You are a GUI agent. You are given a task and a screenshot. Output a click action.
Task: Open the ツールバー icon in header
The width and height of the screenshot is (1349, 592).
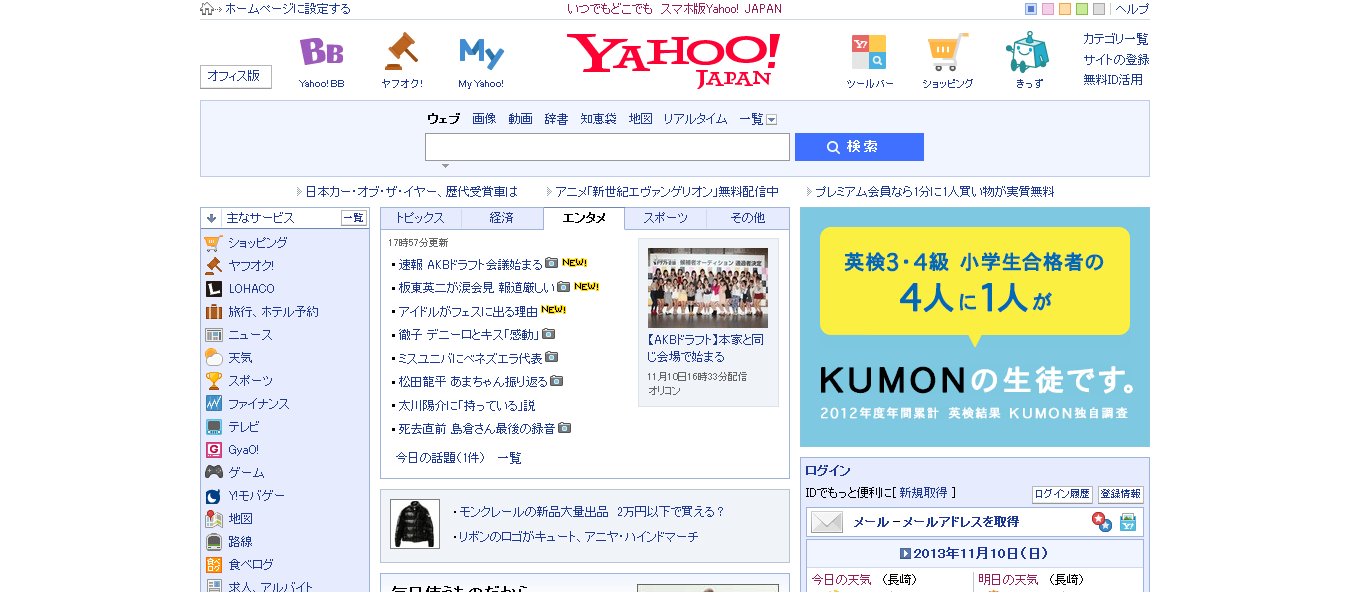click(x=868, y=52)
